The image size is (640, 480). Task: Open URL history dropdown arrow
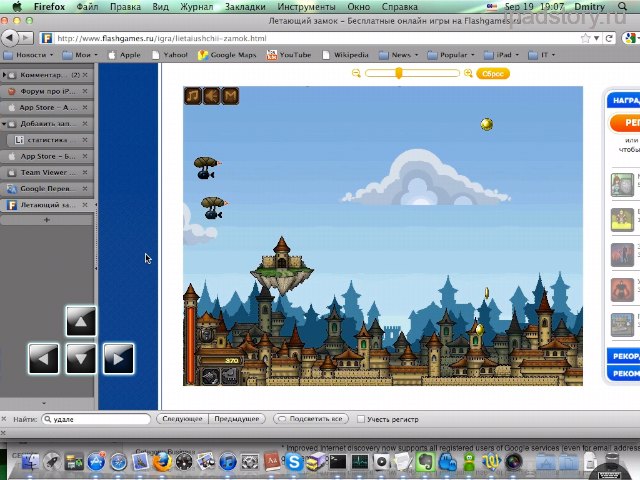pyautogui.click(x=596, y=38)
